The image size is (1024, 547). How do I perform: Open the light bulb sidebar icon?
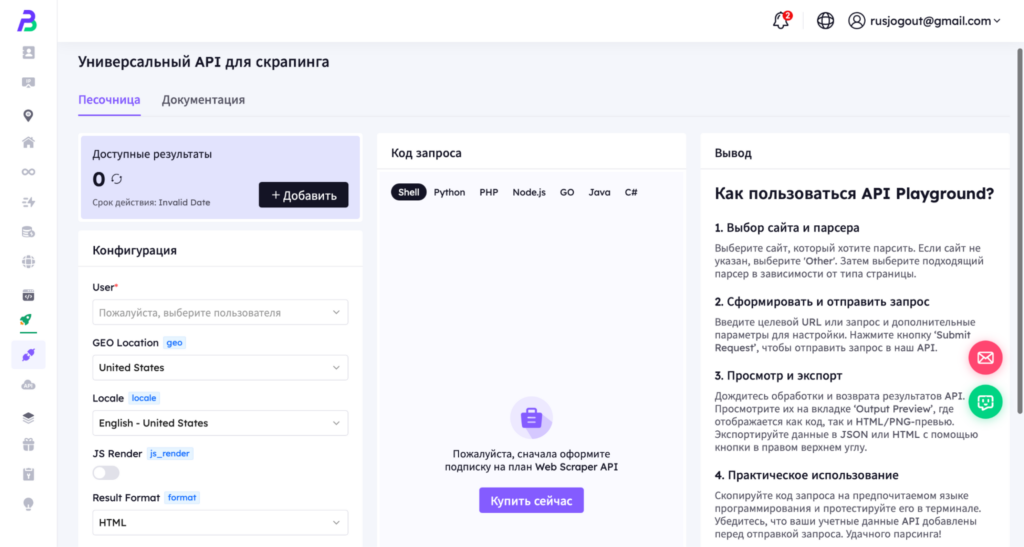(28, 504)
